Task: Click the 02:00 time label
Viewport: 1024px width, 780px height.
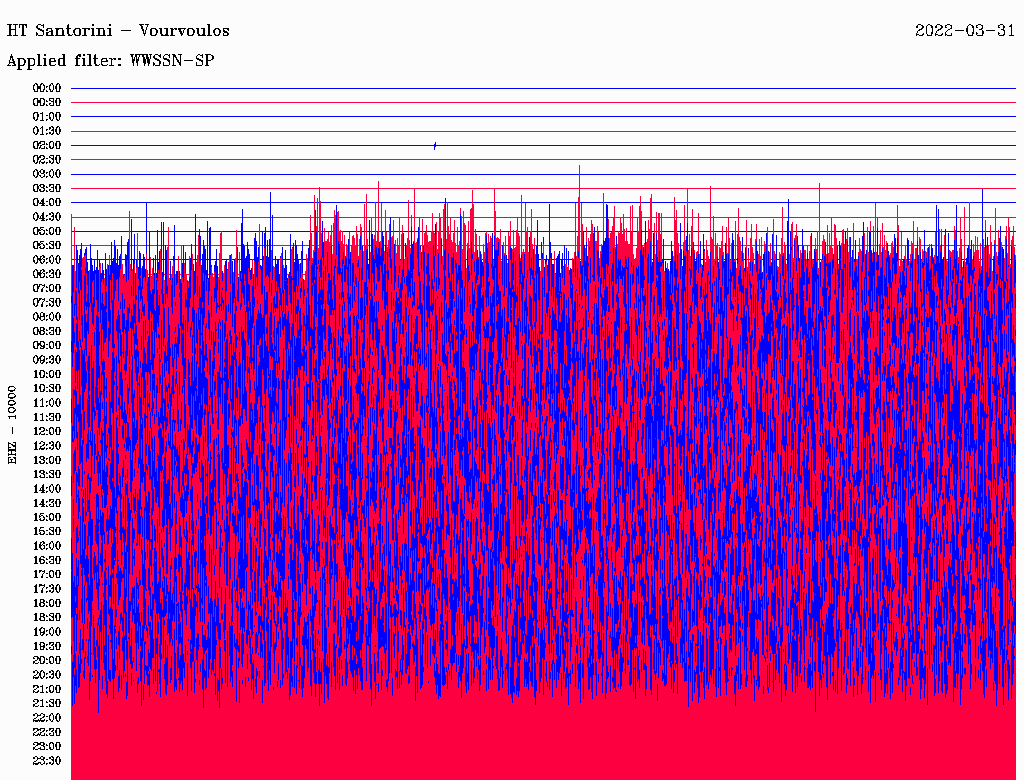Action: (47, 145)
